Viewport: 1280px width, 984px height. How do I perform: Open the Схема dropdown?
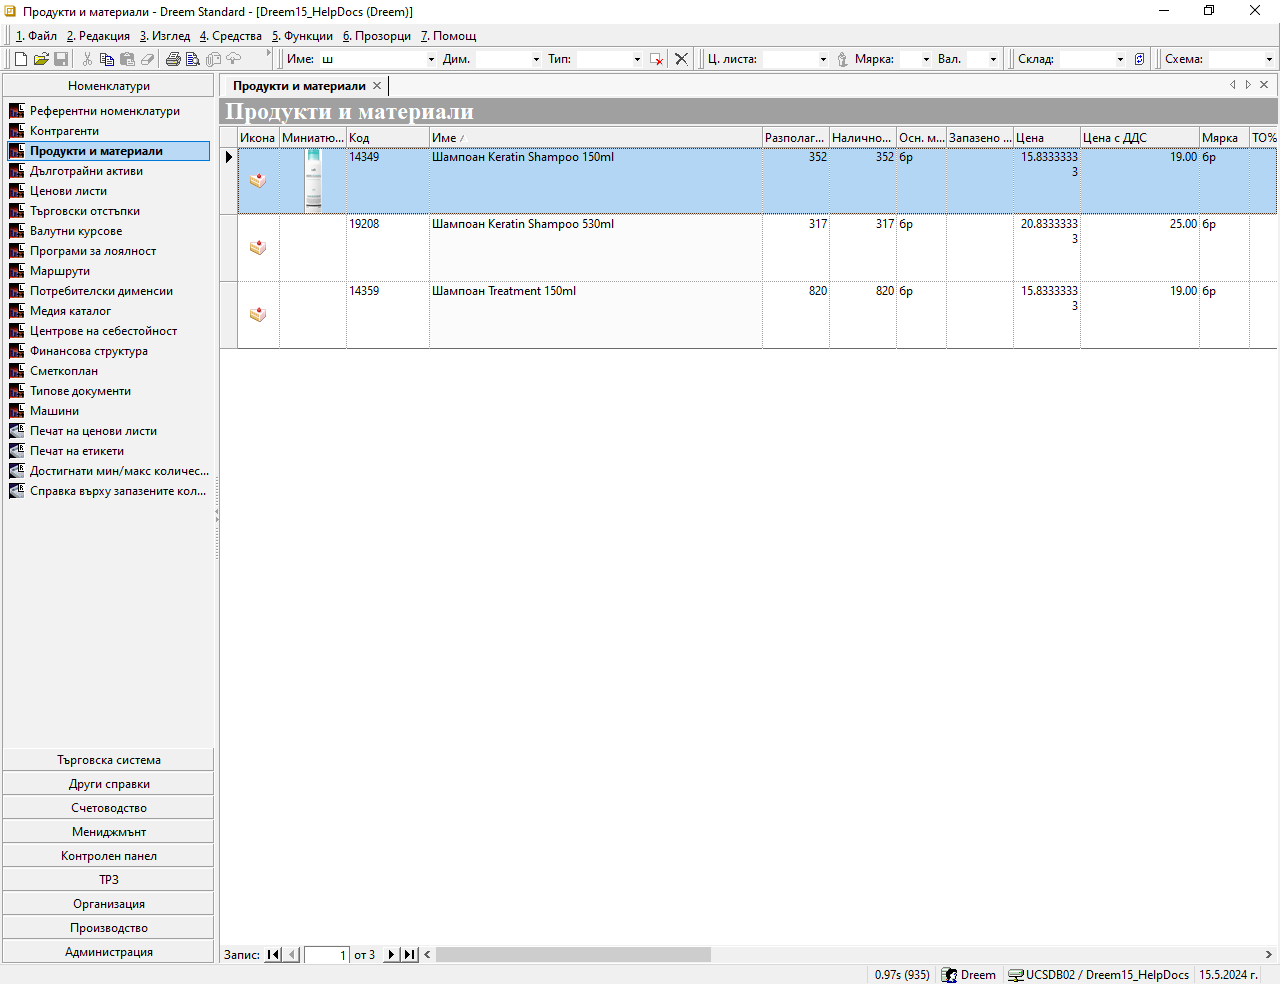[1269, 59]
